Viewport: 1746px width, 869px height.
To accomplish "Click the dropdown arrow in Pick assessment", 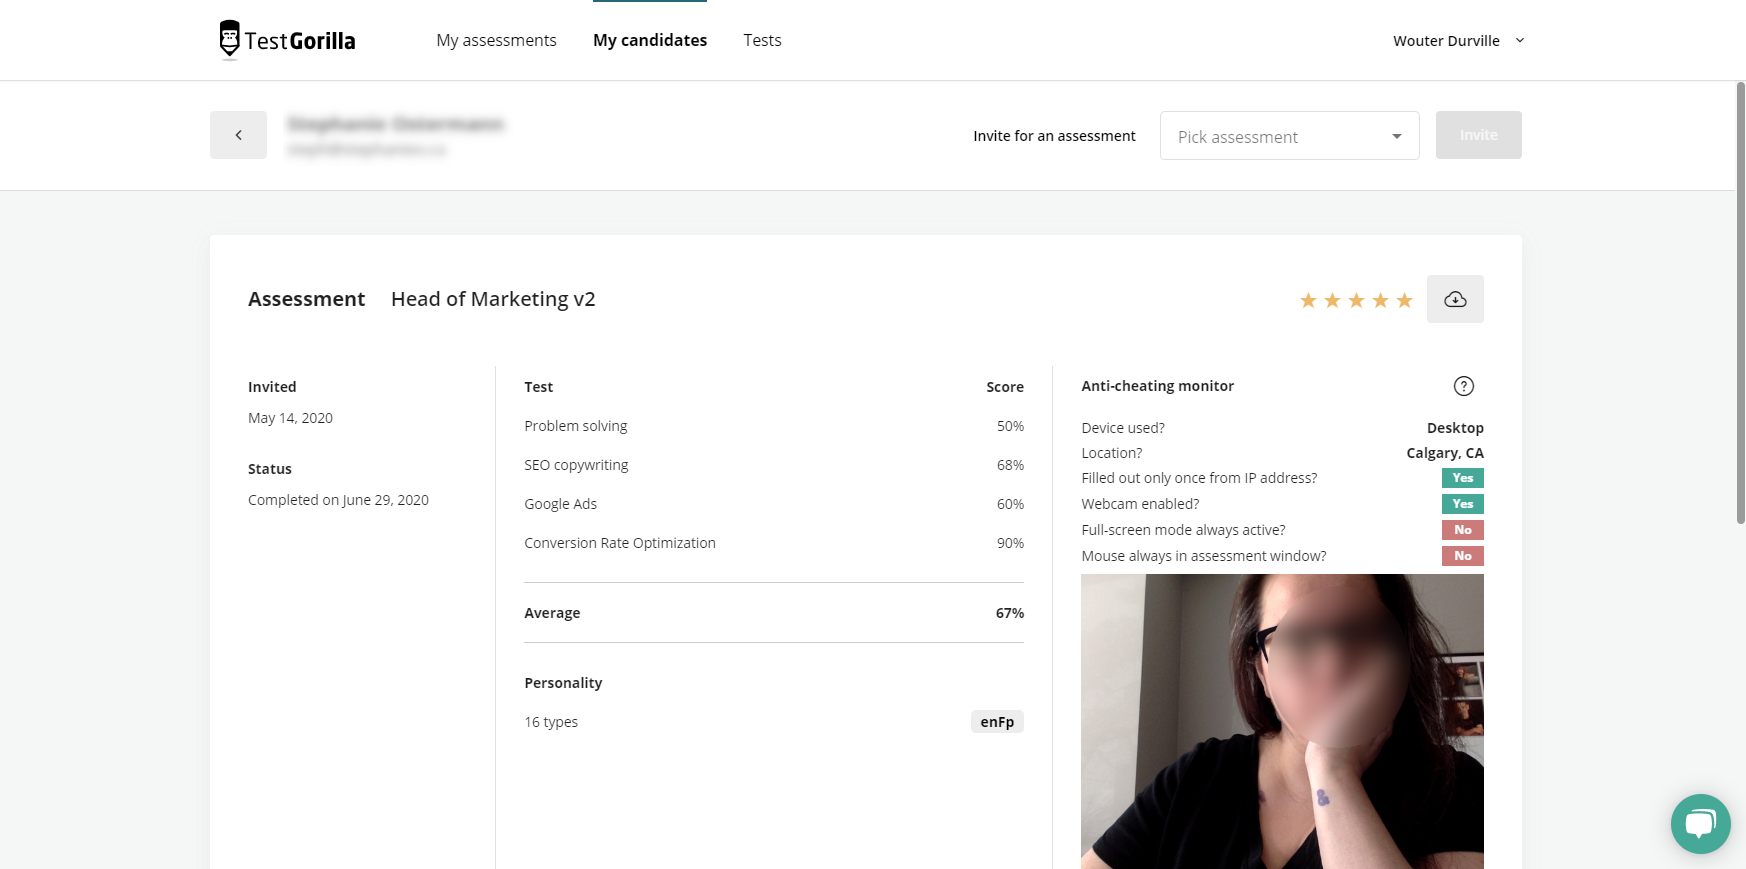I will tap(1397, 136).
